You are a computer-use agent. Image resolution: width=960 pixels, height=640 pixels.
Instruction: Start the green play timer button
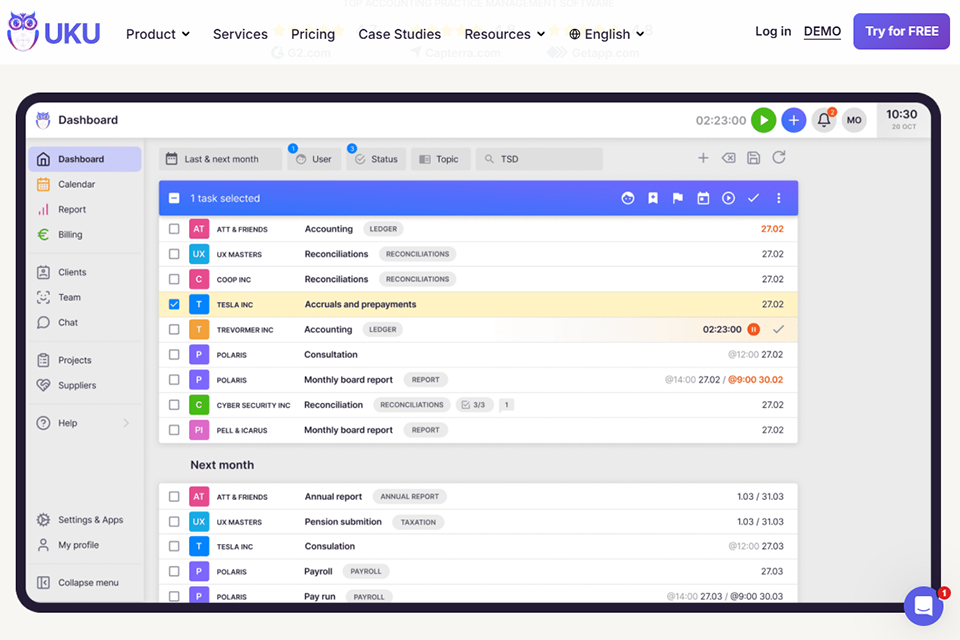[x=763, y=120]
